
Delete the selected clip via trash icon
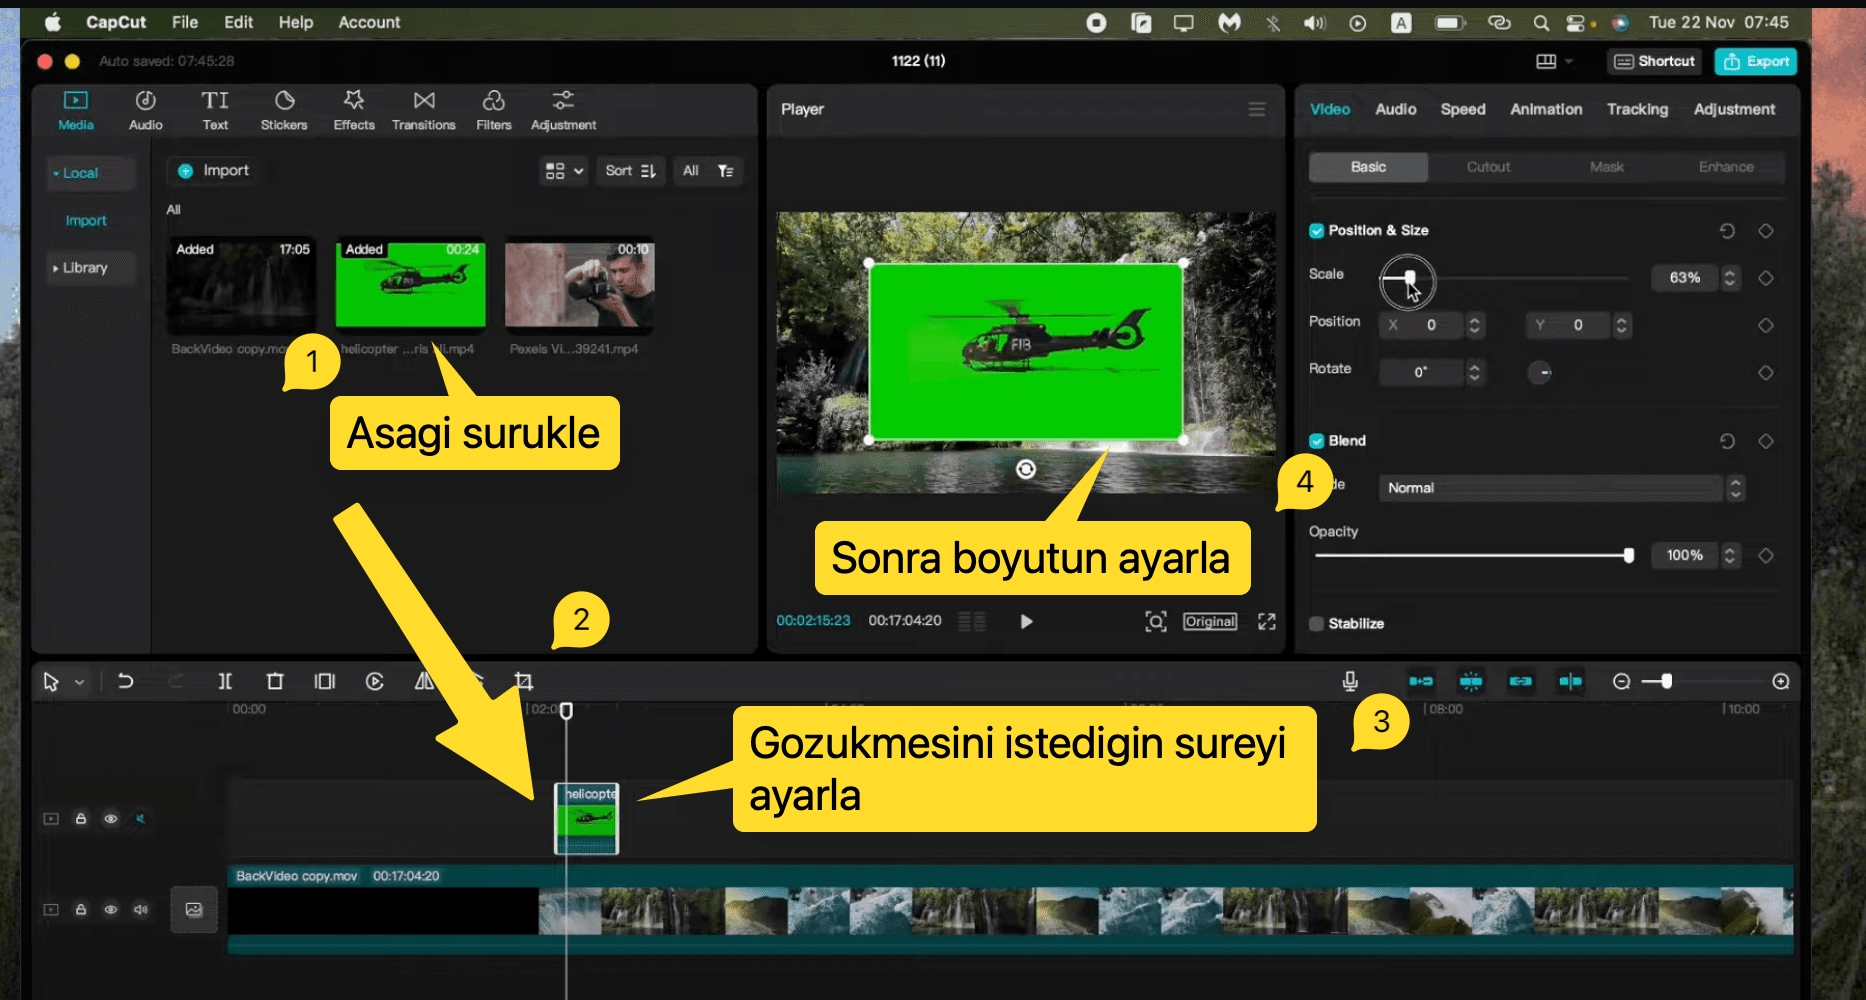275,681
